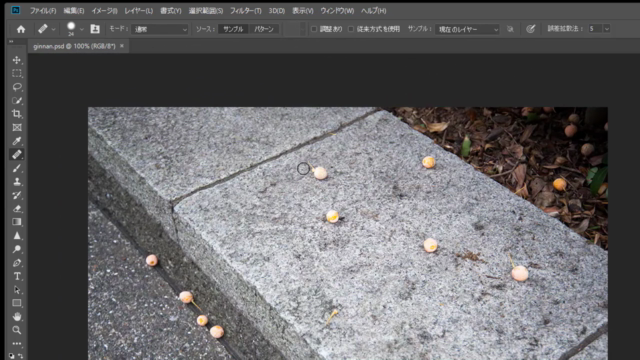This screenshot has height=360, width=640.
Task: Select the Path Selection arrow tool
Action: point(17,290)
